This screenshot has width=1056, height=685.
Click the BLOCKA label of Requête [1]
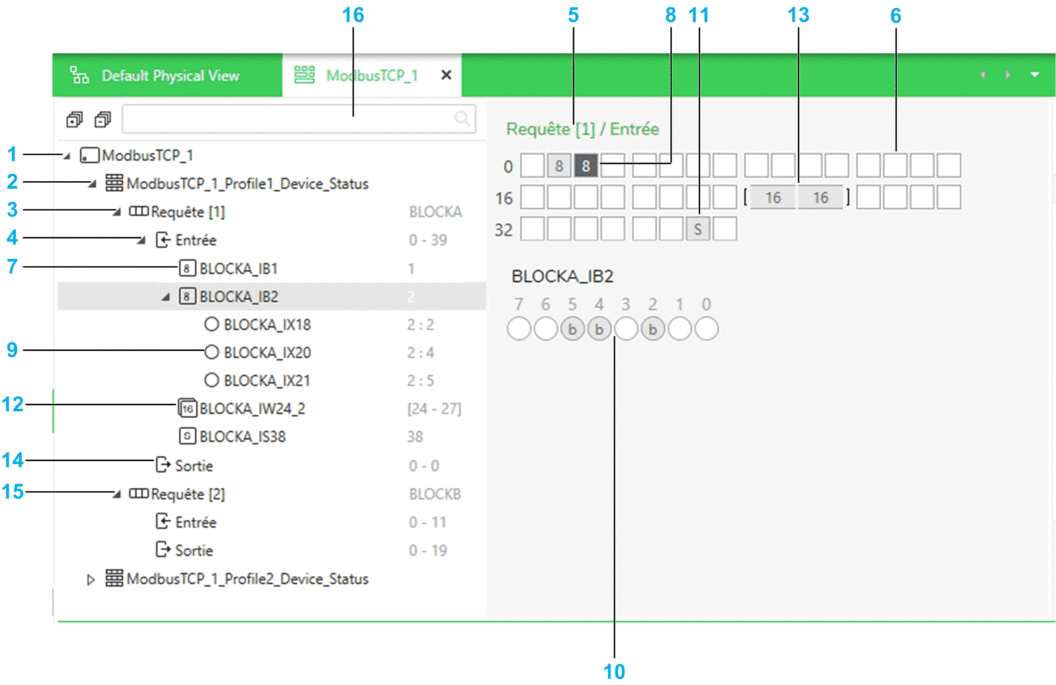[435, 212]
